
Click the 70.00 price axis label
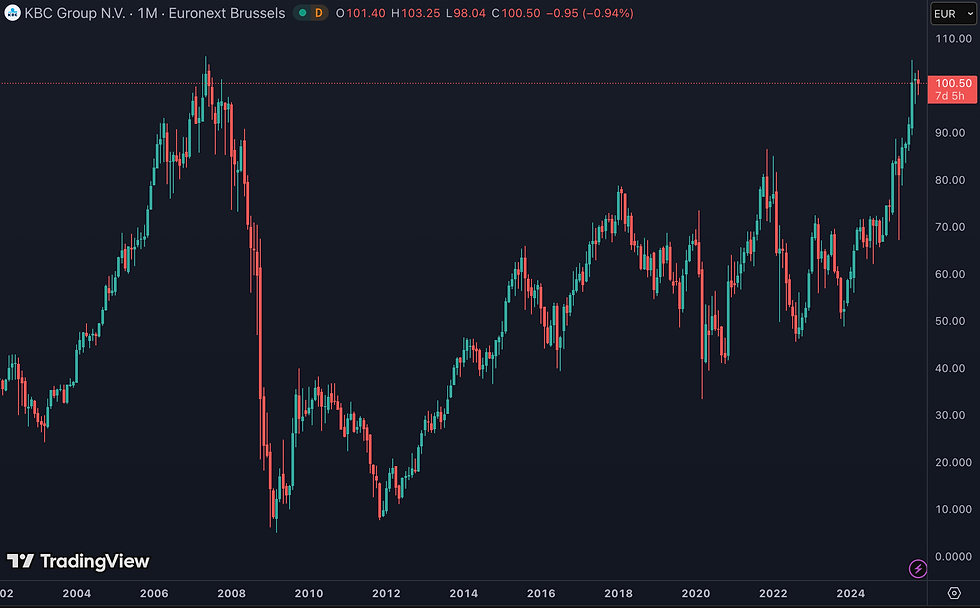950,227
